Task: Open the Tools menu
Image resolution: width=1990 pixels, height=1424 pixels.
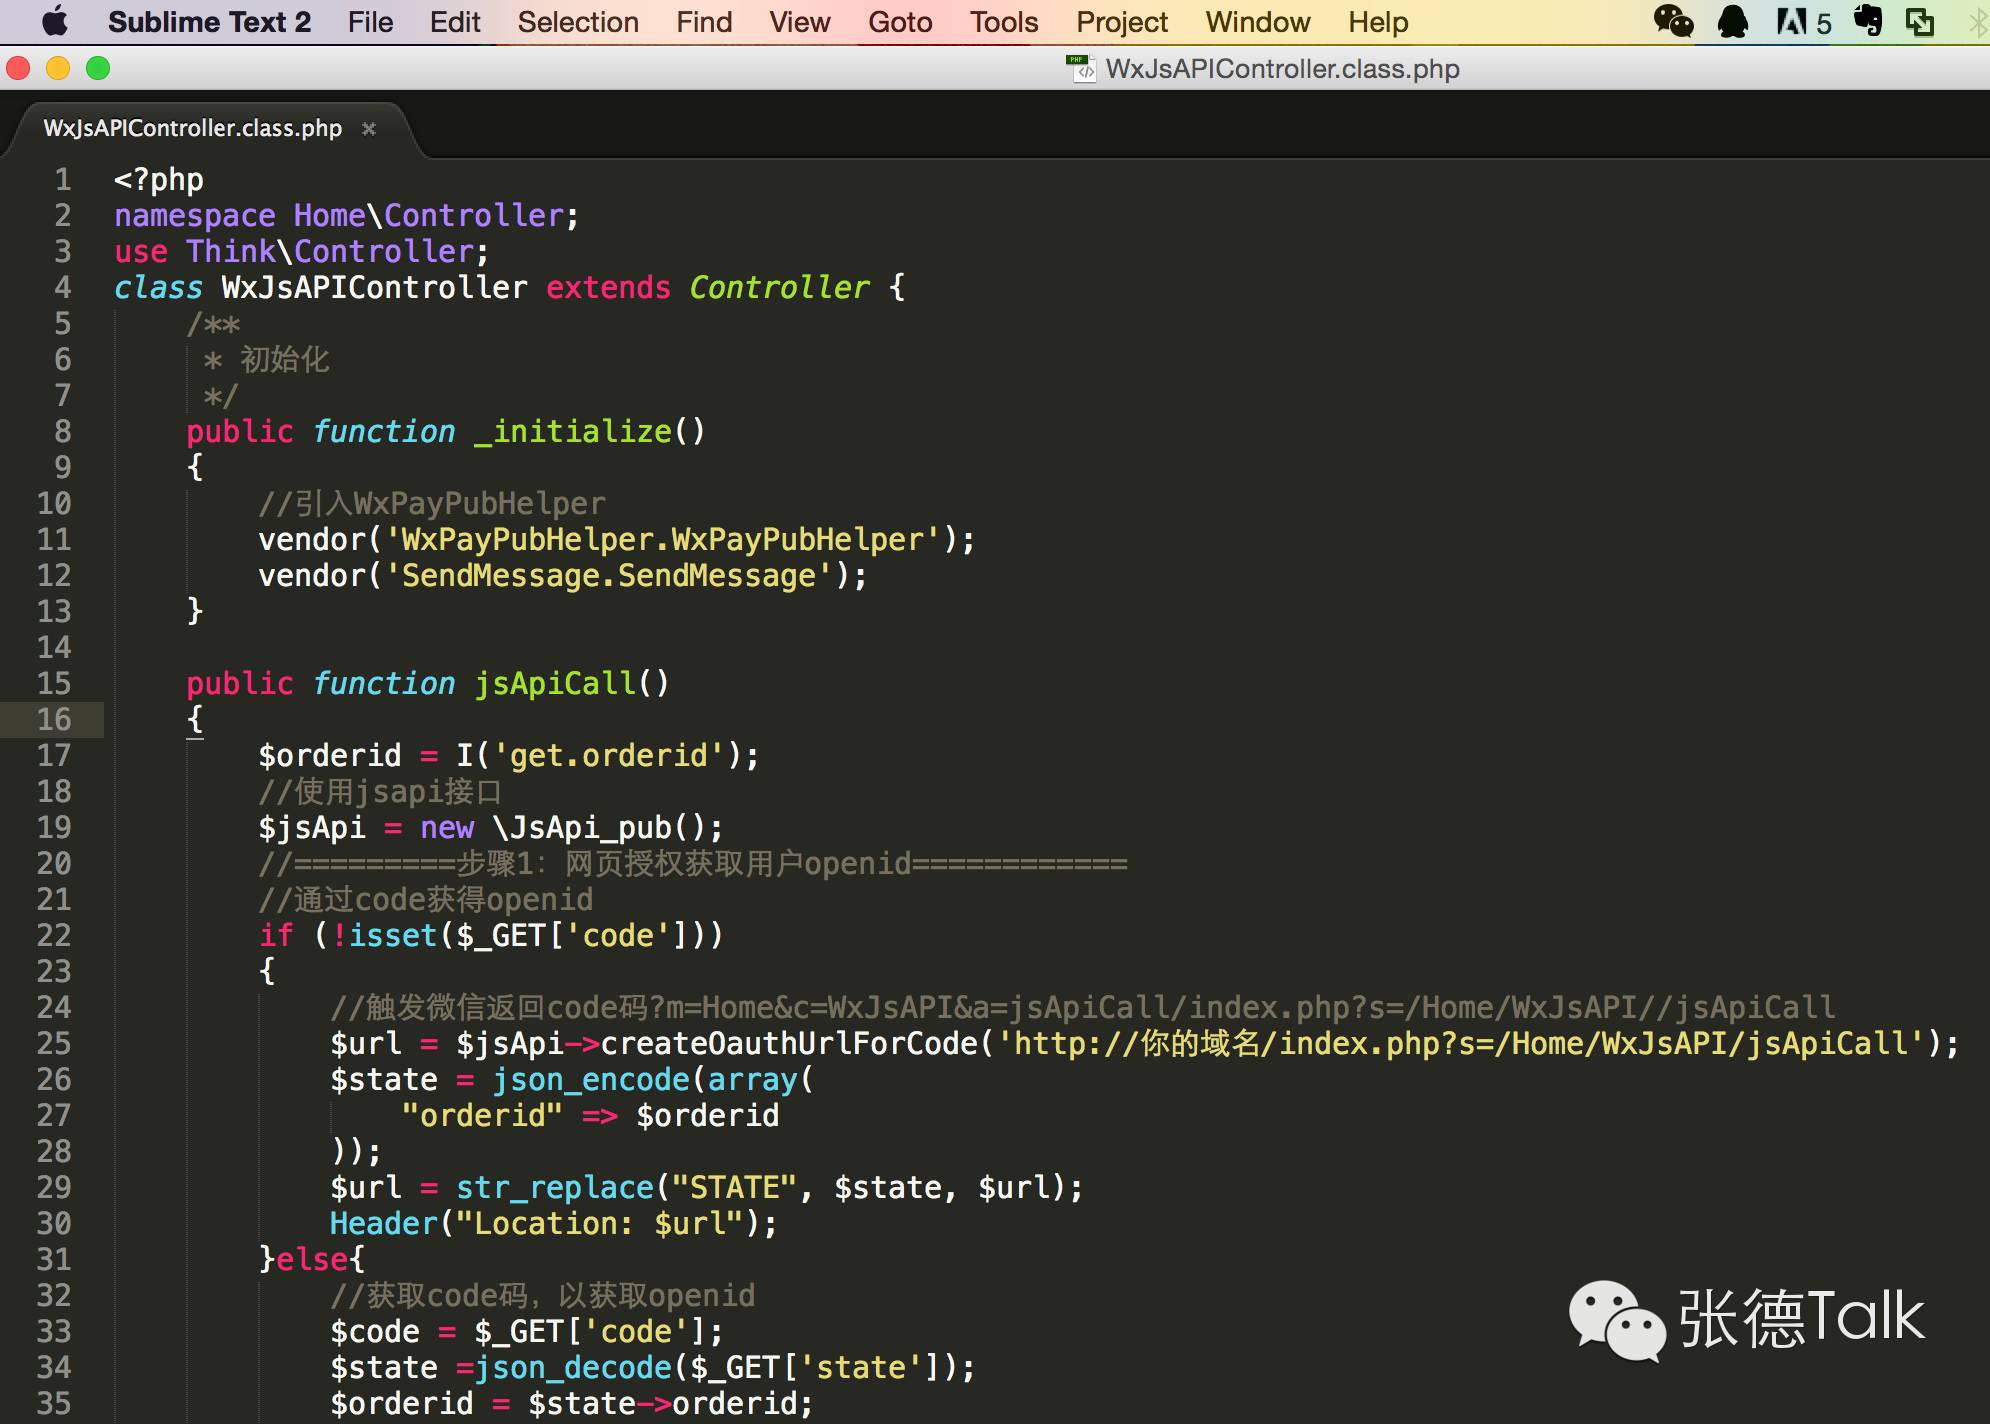Action: (1003, 22)
